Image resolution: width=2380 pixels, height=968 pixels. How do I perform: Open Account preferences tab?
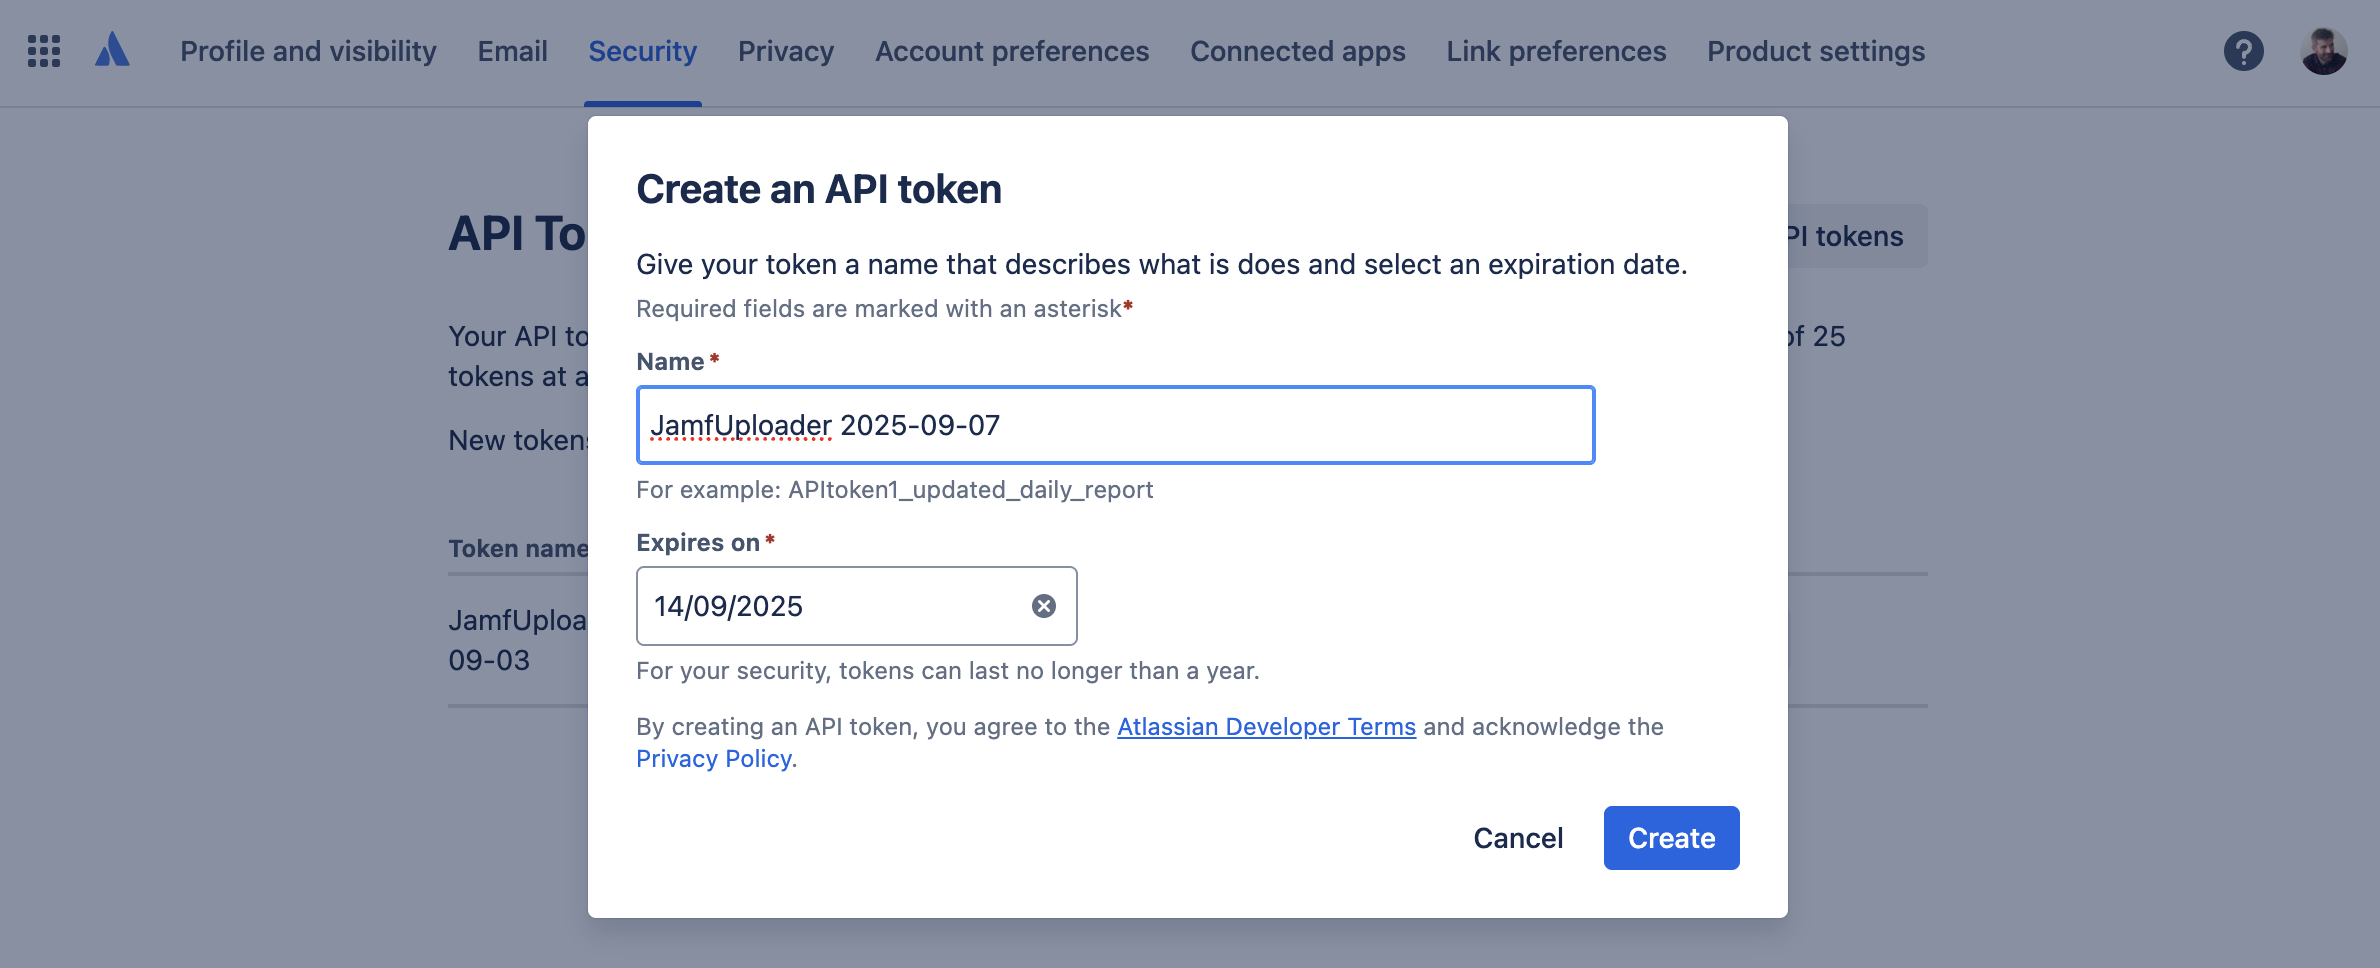click(1012, 51)
